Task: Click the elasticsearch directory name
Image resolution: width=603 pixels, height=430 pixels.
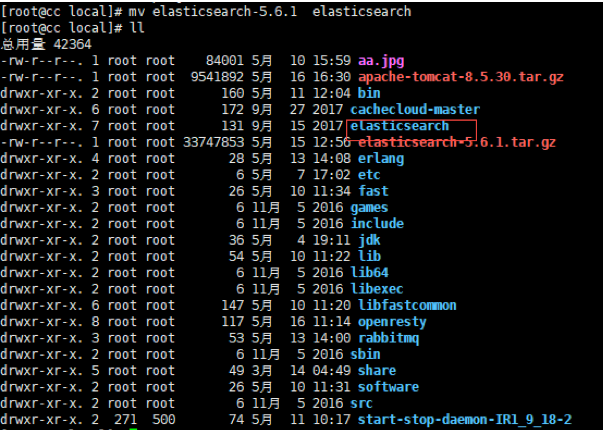Action: click(x=400, y=126)
